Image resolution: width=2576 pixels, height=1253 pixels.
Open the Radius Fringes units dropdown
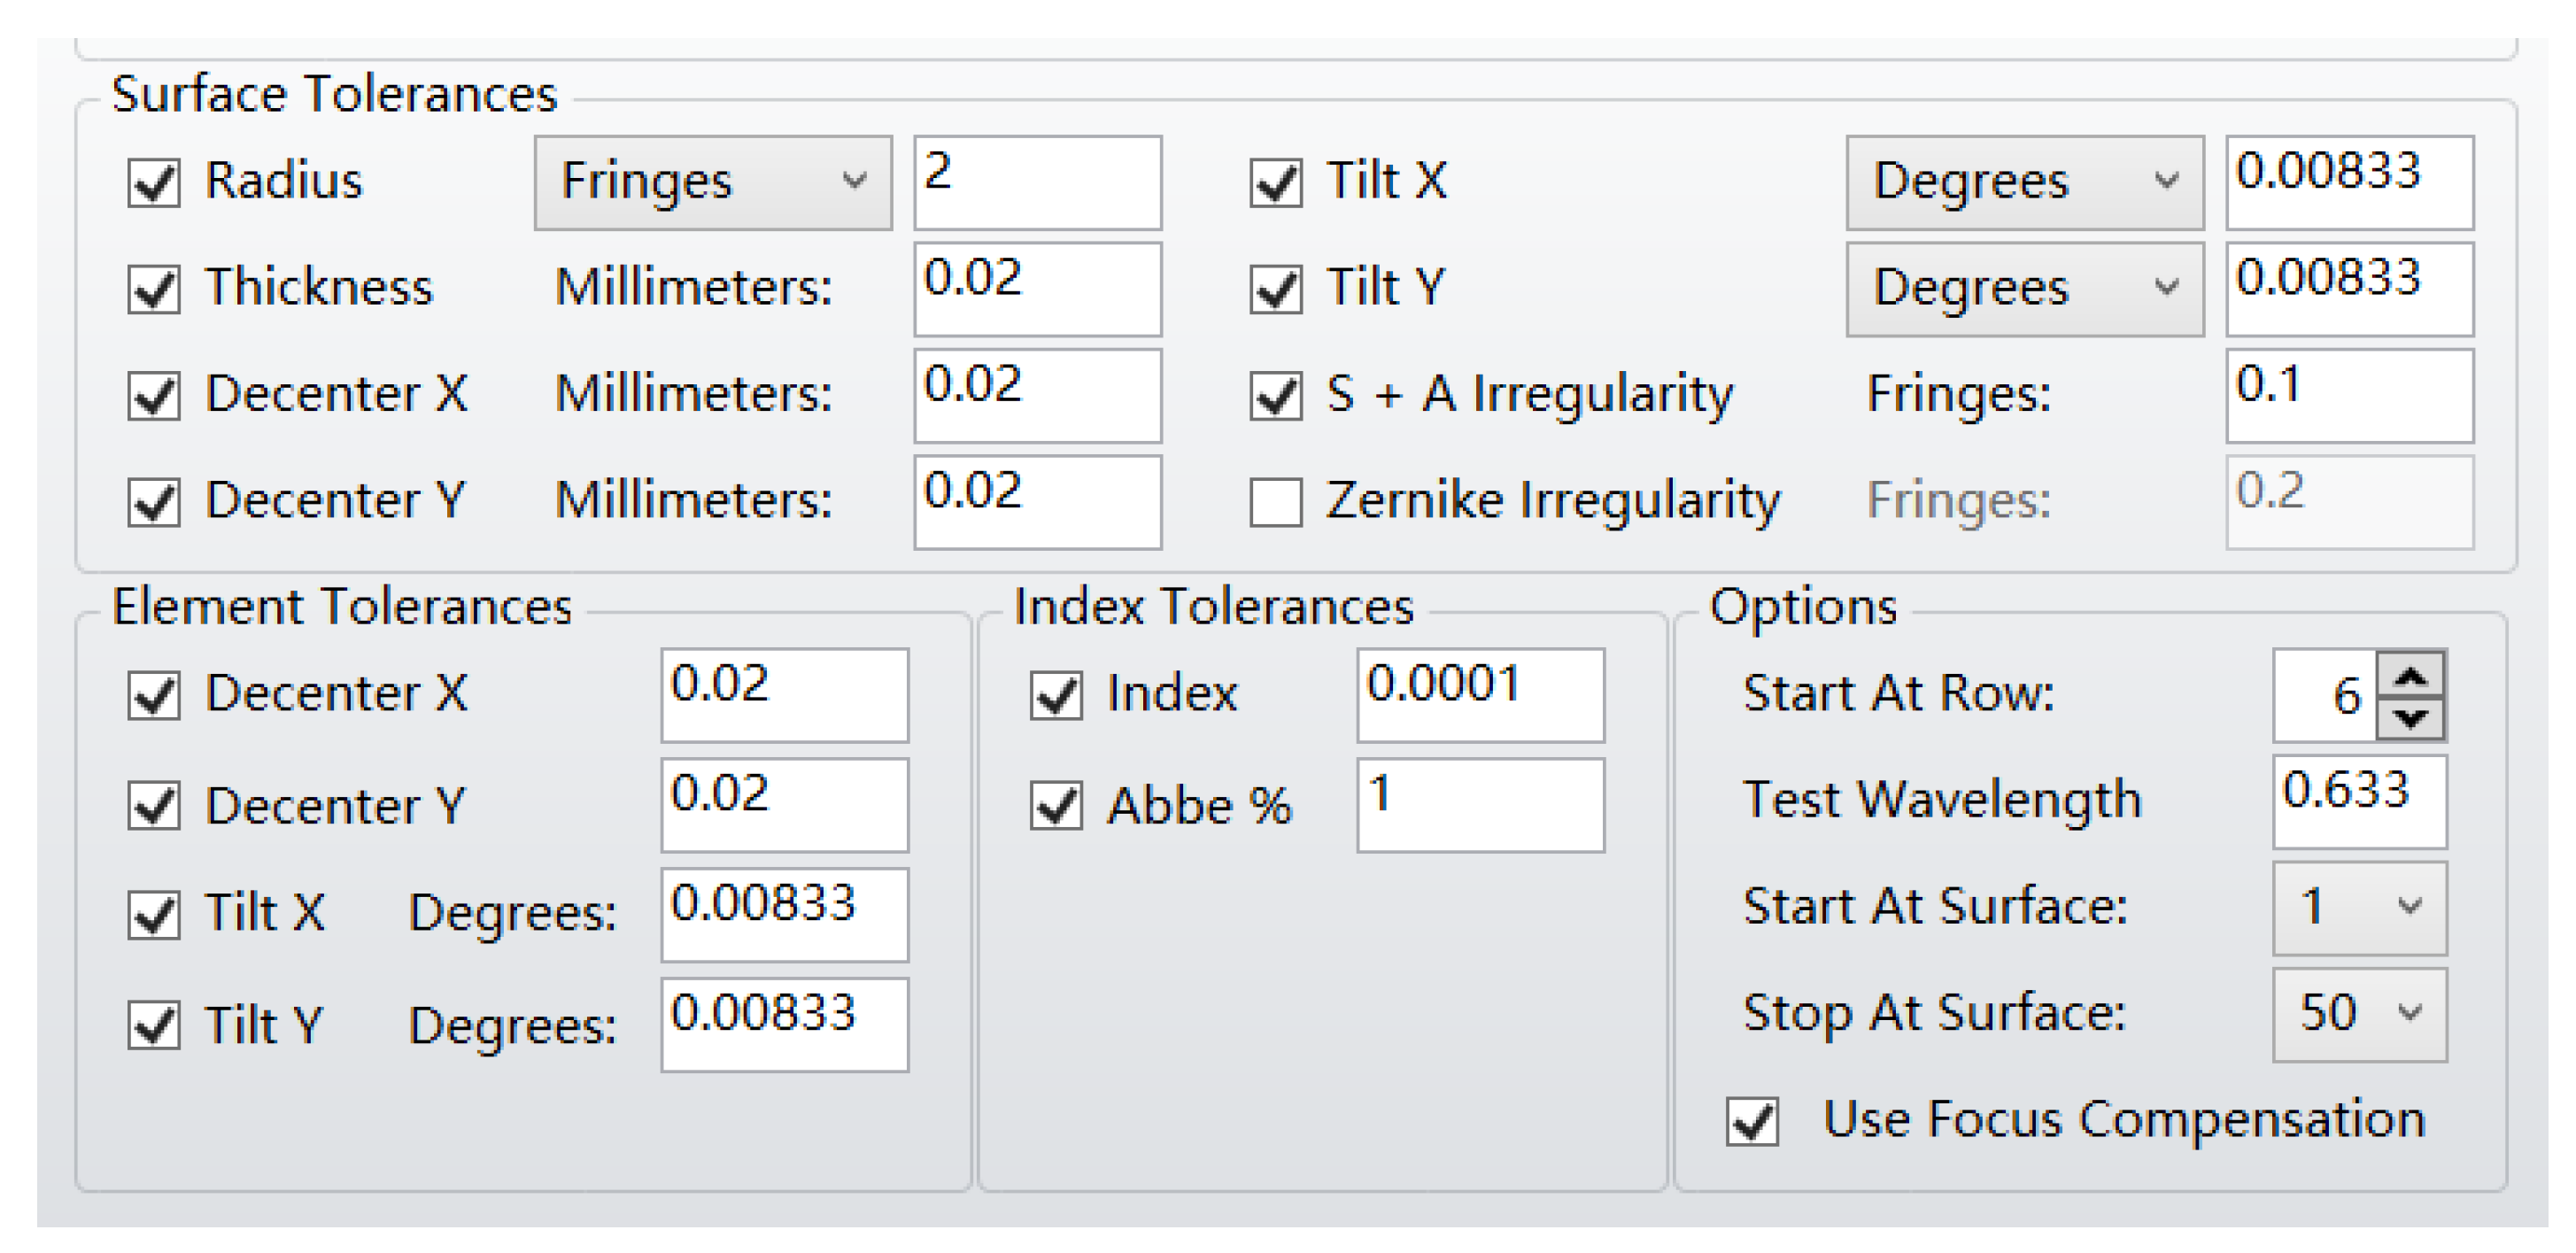point(712,183)
